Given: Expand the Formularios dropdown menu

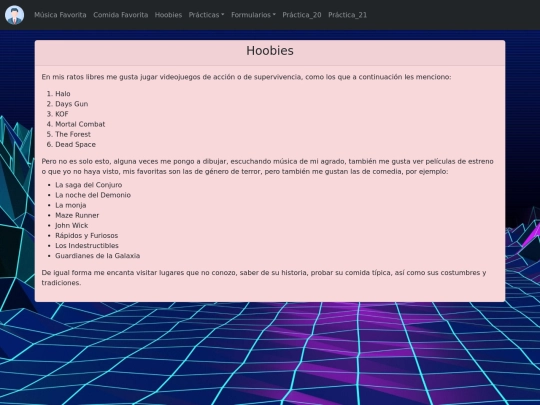Looking at the screenshot, I should tap(253, 15).
